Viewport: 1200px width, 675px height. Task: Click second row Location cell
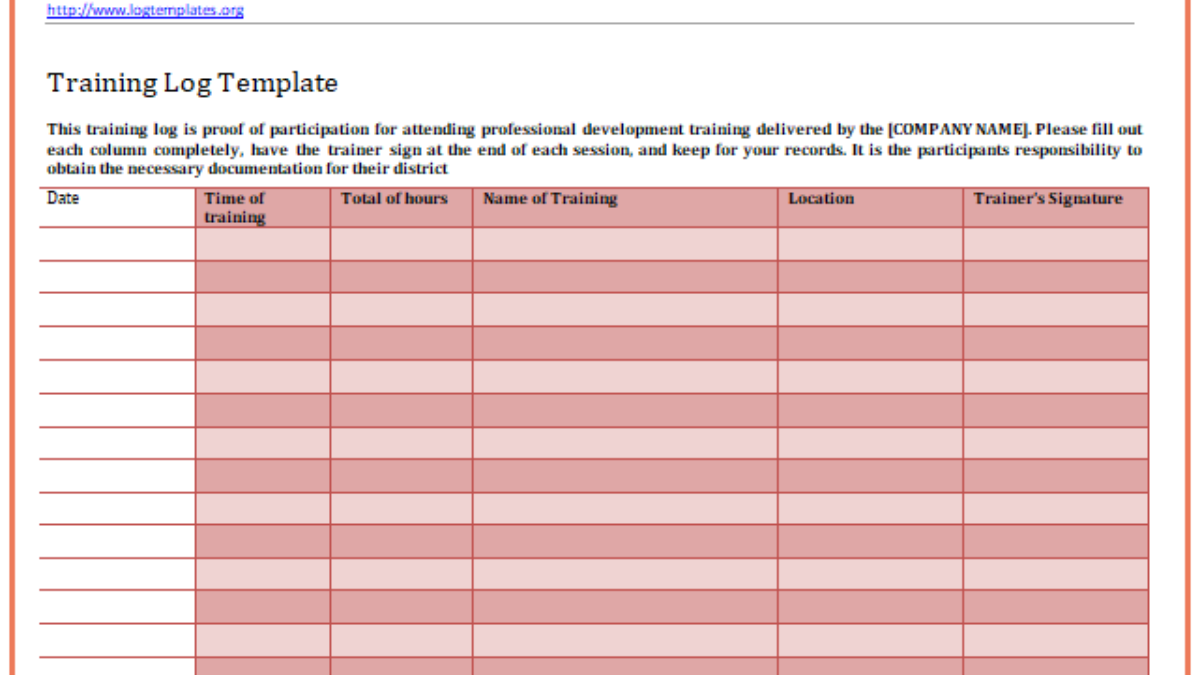tap(870, 277)
